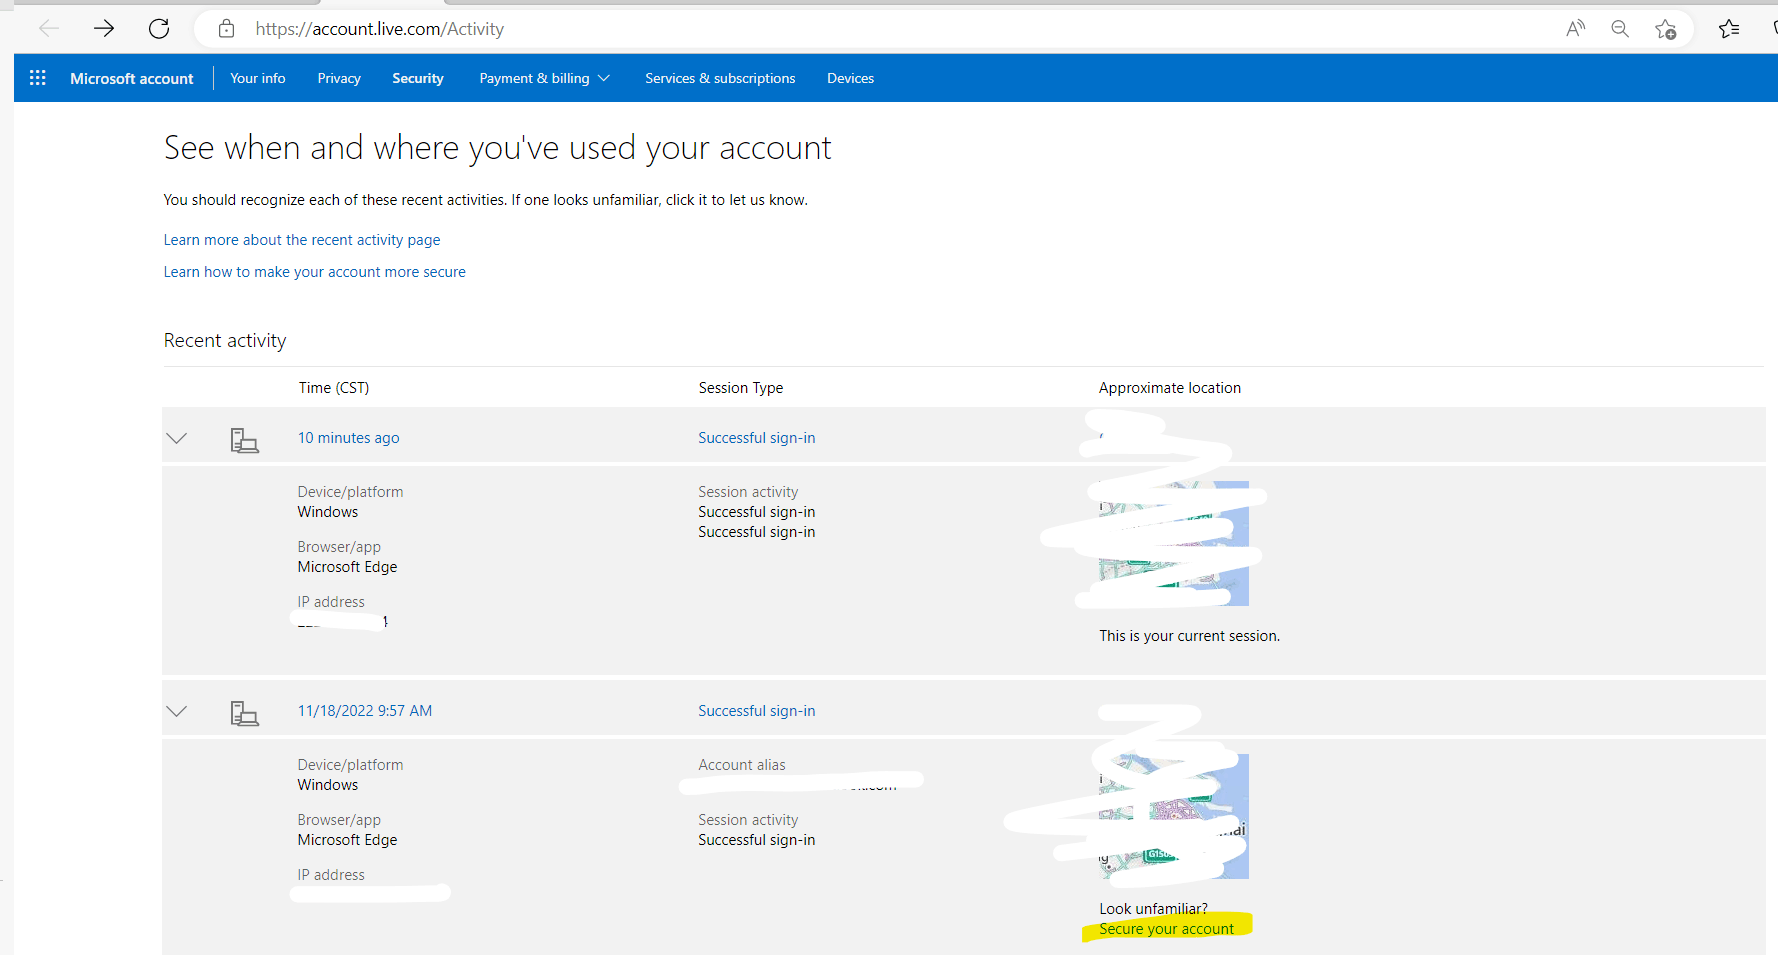Click map thumbnail of current session
The width and height of the screenshot is (1778, 955).
[x=1174, y=543]
